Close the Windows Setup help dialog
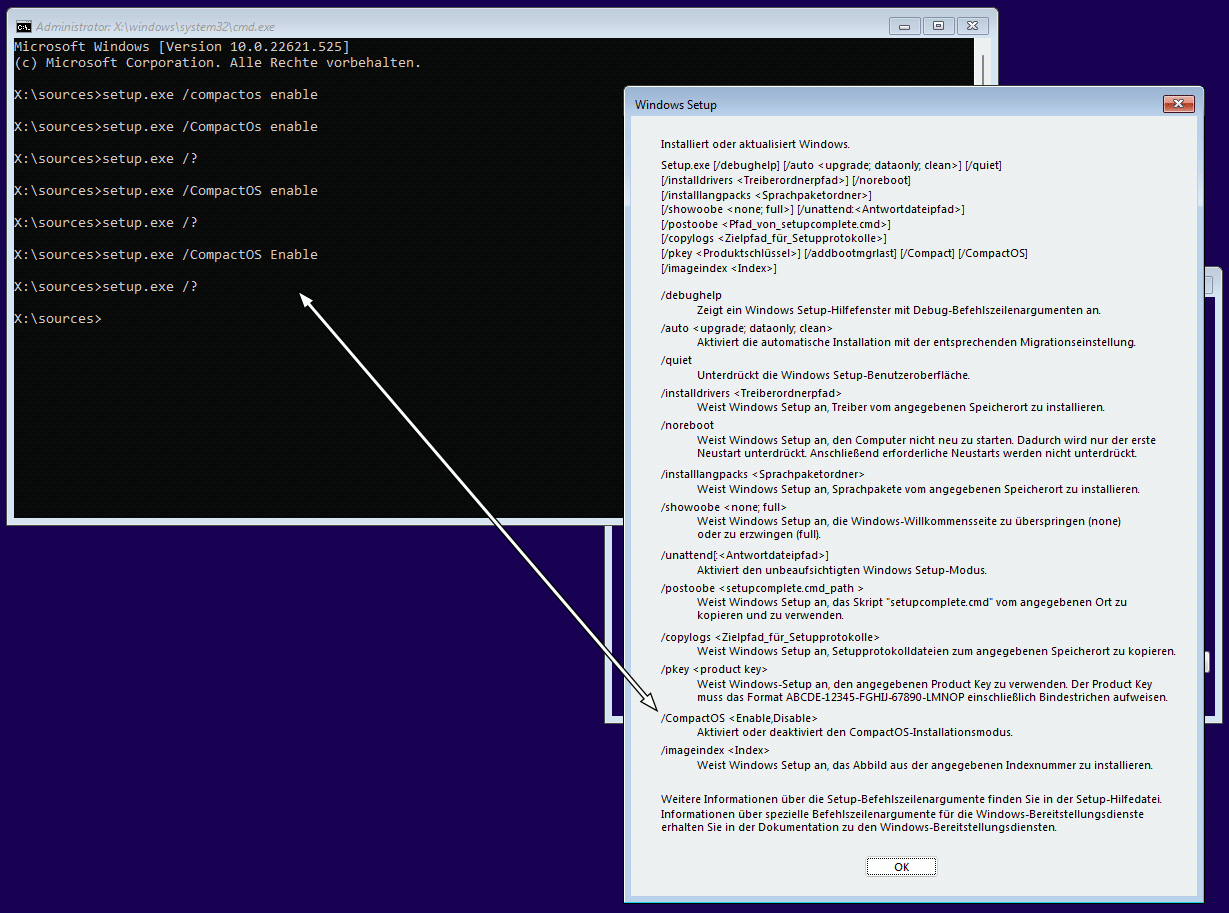1229x913 pixels. coord(1177,105)
